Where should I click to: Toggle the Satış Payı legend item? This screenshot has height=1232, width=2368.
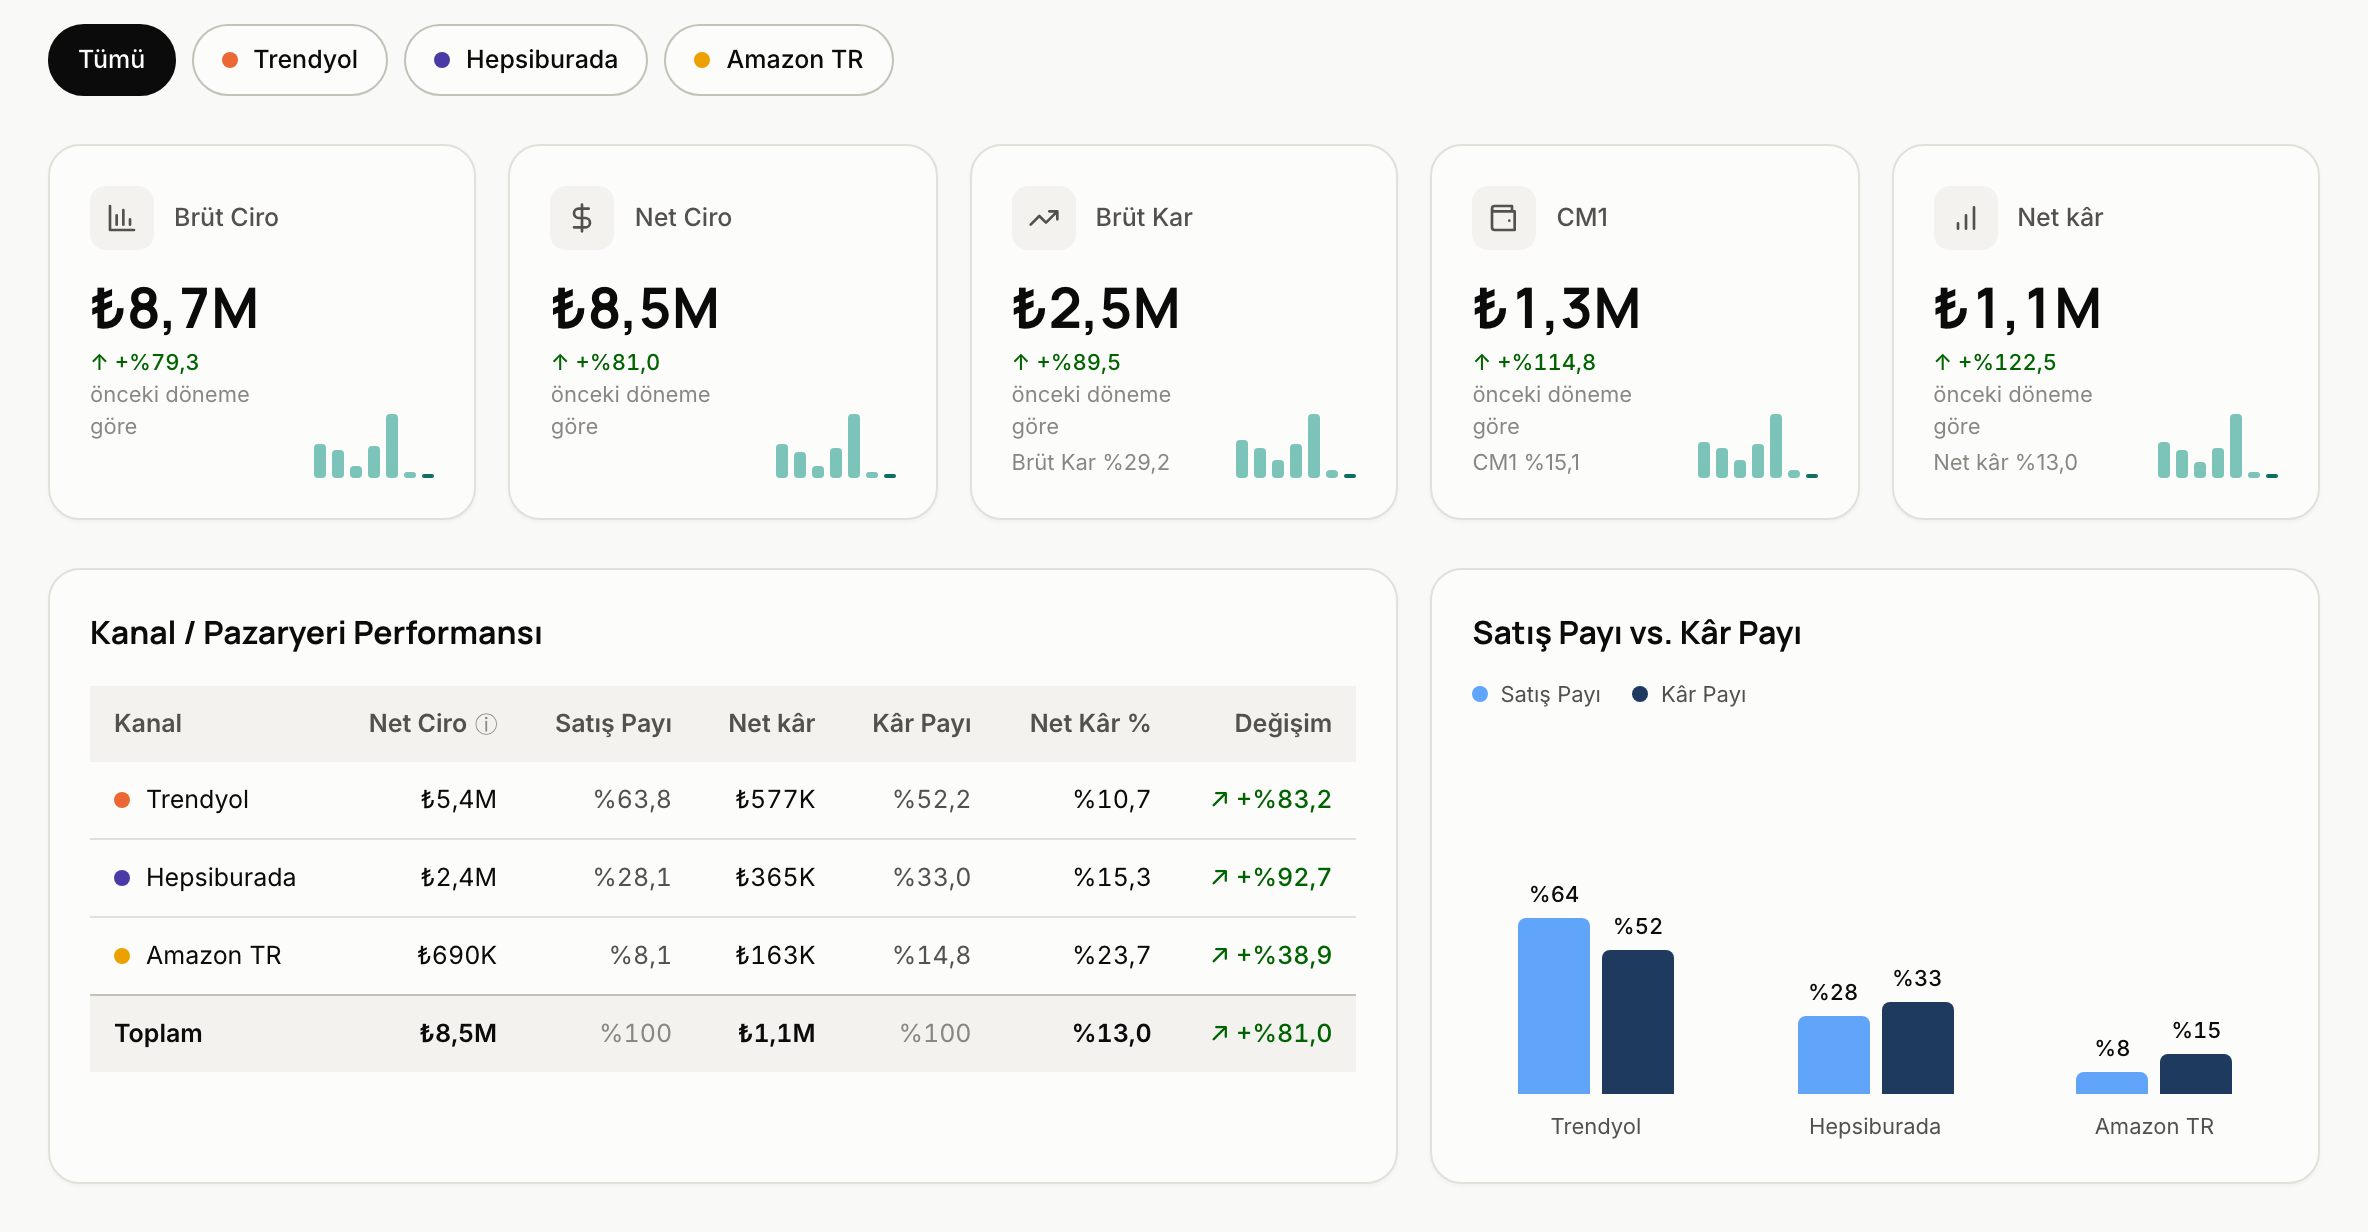pos(1536,694)
